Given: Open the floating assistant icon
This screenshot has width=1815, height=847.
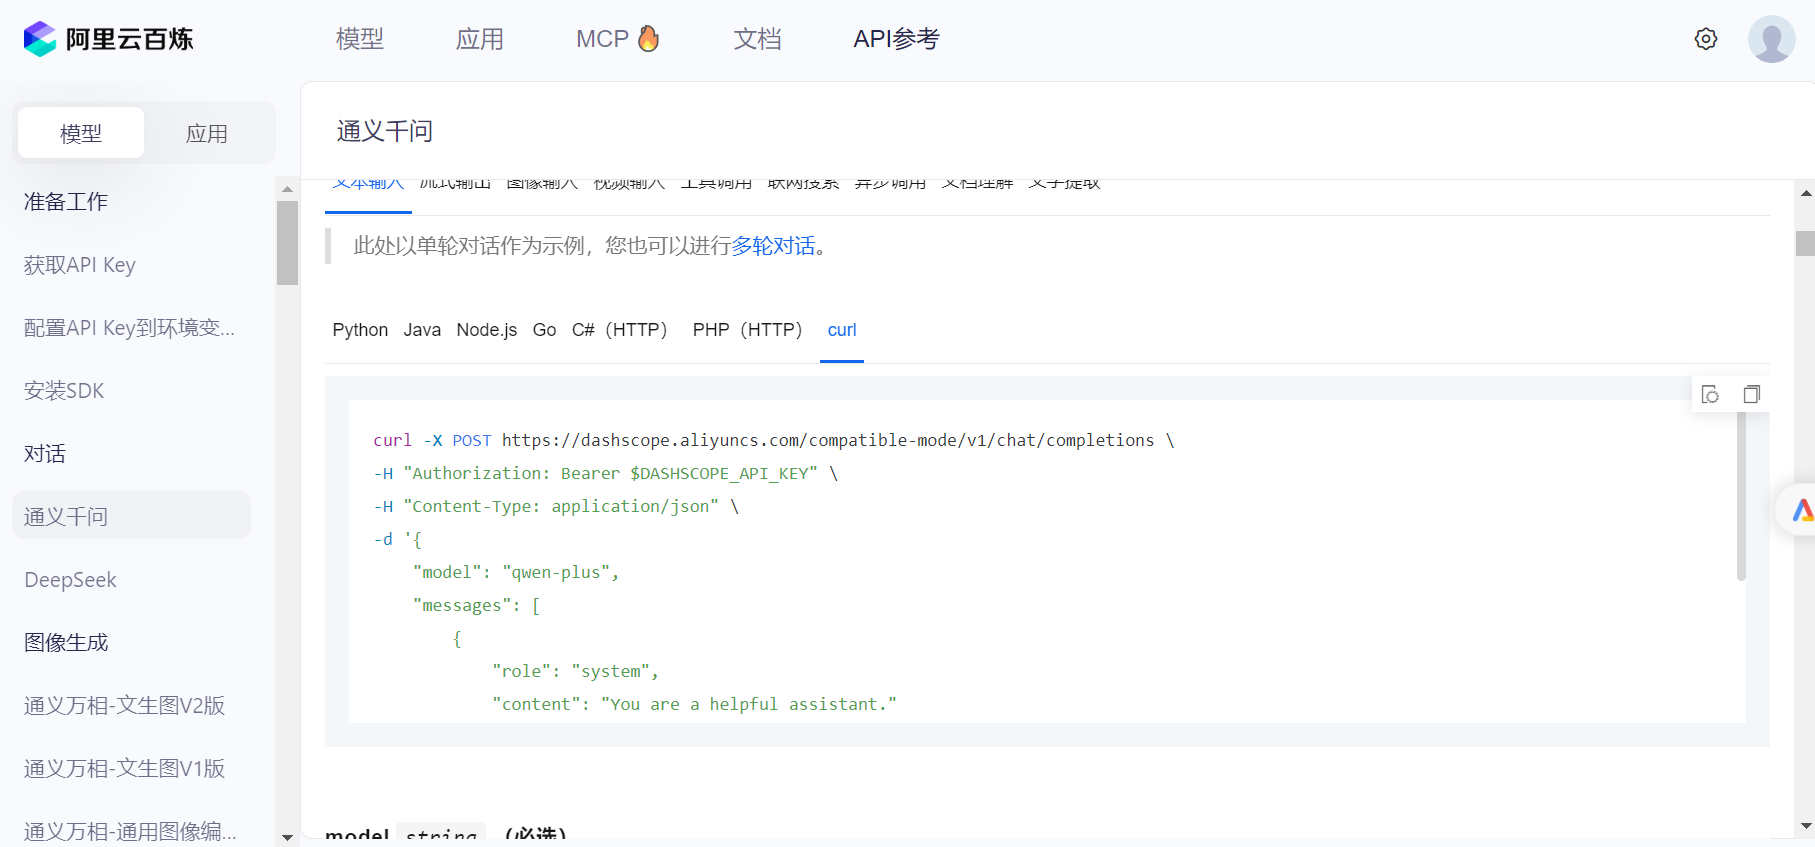Looking at the screenshot, I should 1801,510.
